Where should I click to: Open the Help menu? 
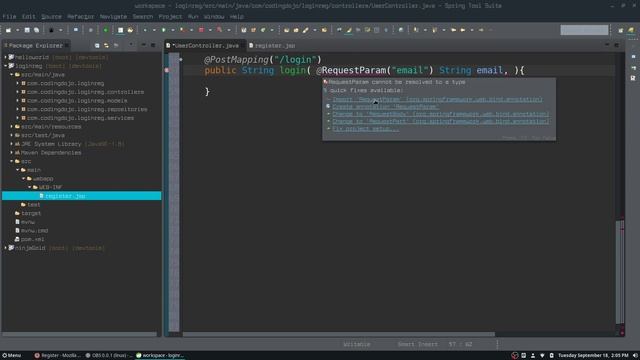[x=237, y=17]
